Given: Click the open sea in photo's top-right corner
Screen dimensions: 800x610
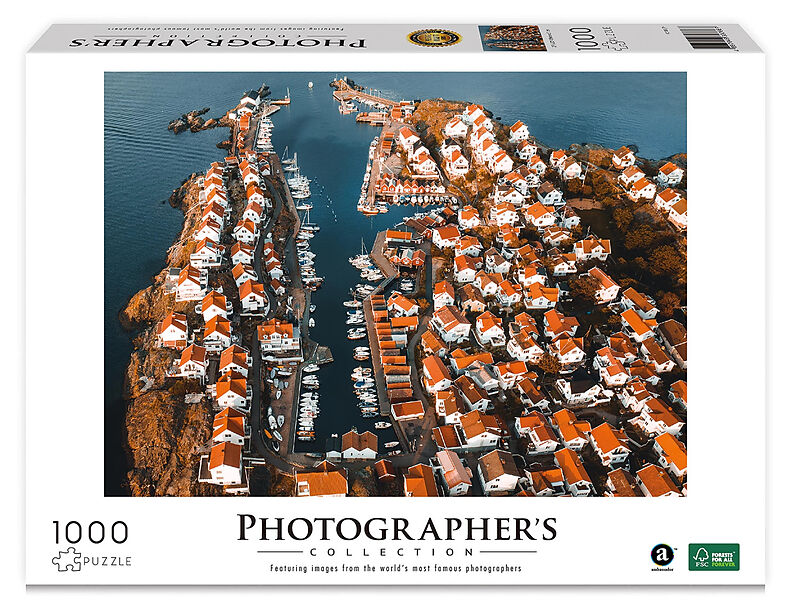Looking at the screenshot, I should click(620, 100).
